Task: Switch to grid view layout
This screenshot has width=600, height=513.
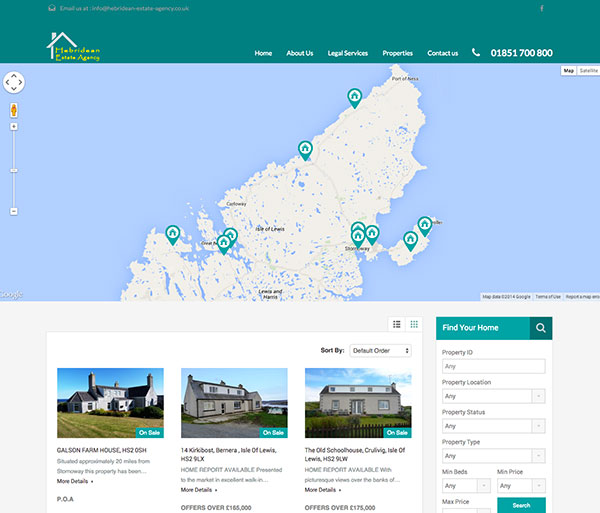Action: pos(414,324)
